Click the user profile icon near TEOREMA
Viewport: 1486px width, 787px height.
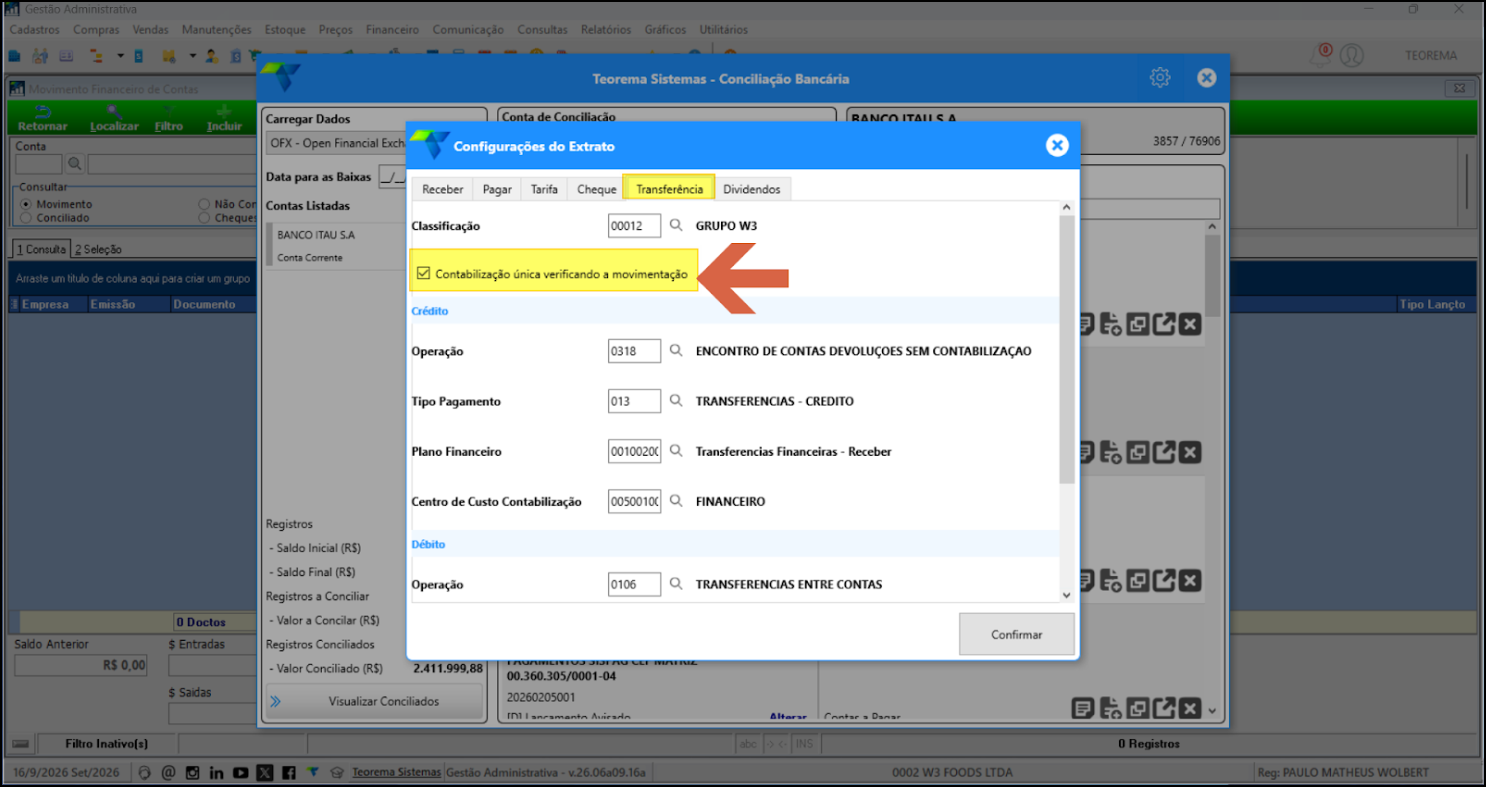pyautogui.click(x=1352, y=55)
